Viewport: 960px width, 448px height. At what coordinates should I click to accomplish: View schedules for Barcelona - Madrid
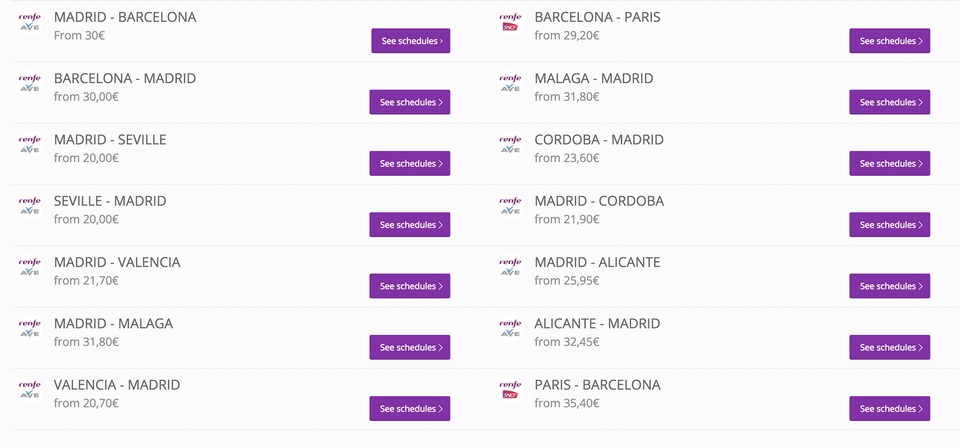point(410,102)
